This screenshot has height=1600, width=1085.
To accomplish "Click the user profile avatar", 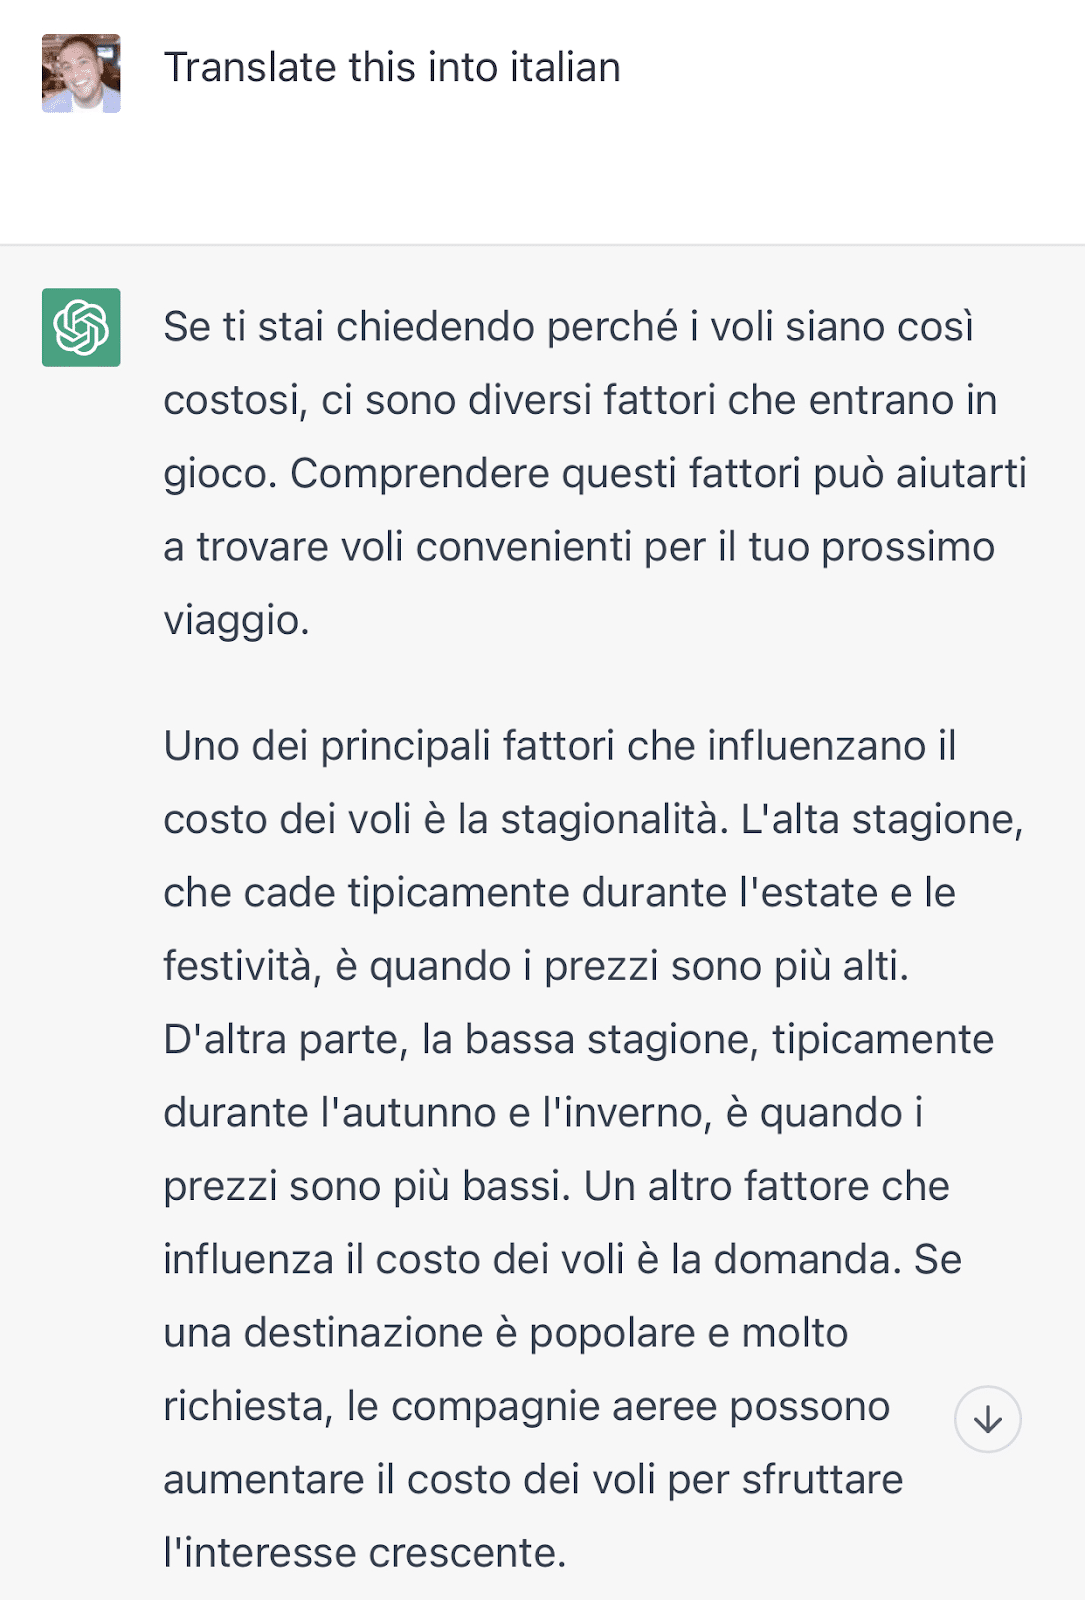I will (x=81, y=73).
